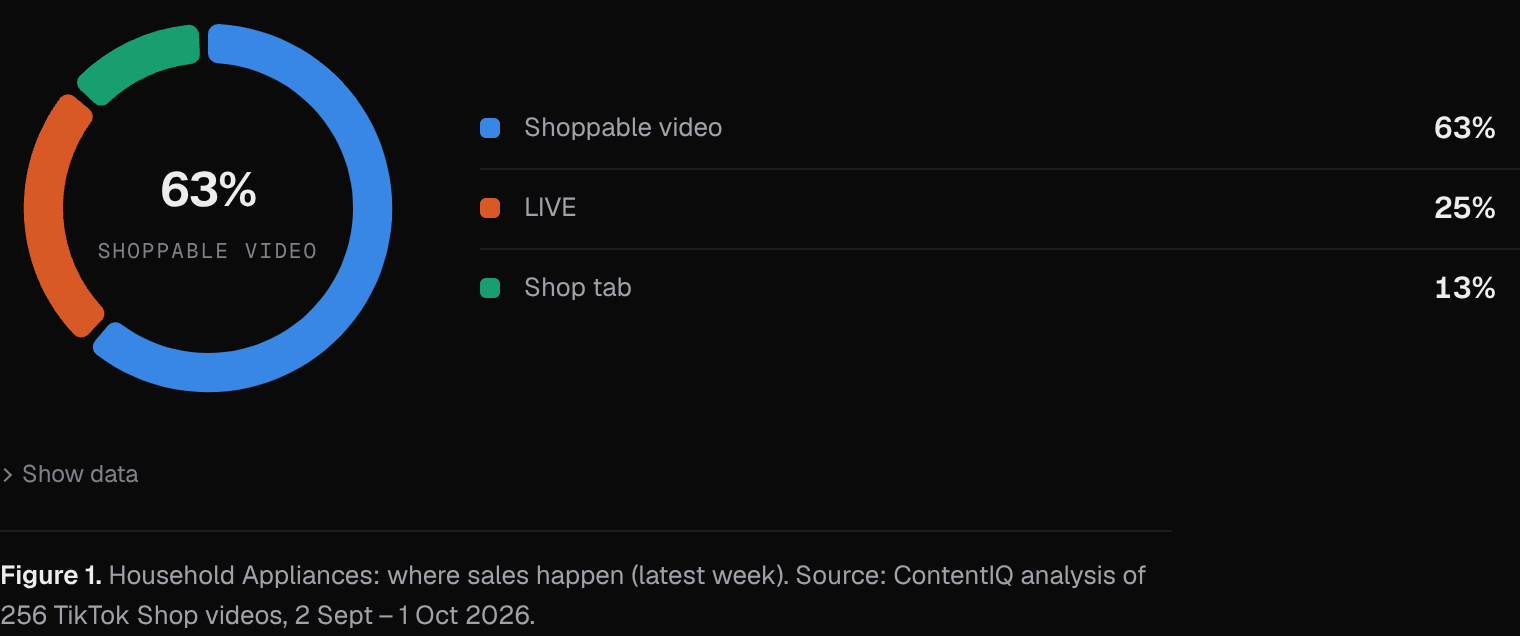Click the ContentIQ analysis source text

click(x=1020, y=576)
